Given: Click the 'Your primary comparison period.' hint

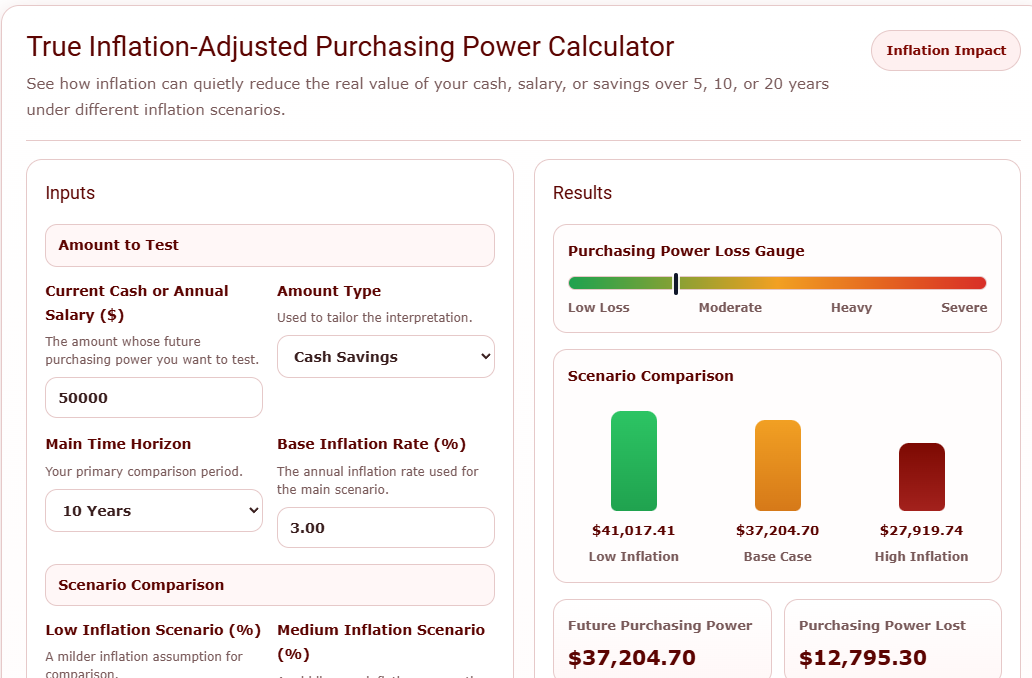Looking at the screenshot, I should (144, 471).
